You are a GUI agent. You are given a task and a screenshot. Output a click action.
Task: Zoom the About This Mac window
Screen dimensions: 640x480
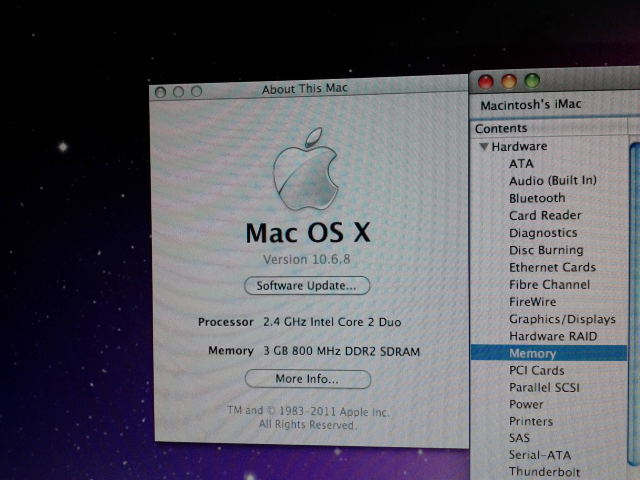[x=196, y=91]
